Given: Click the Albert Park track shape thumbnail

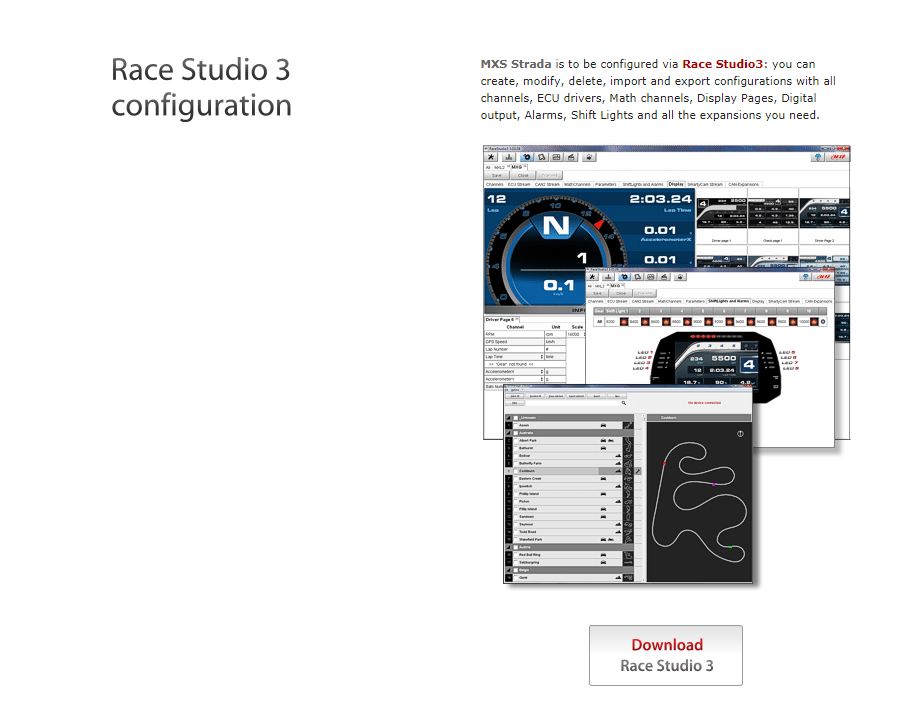Looking at the screenshot, I should [628, 440].
